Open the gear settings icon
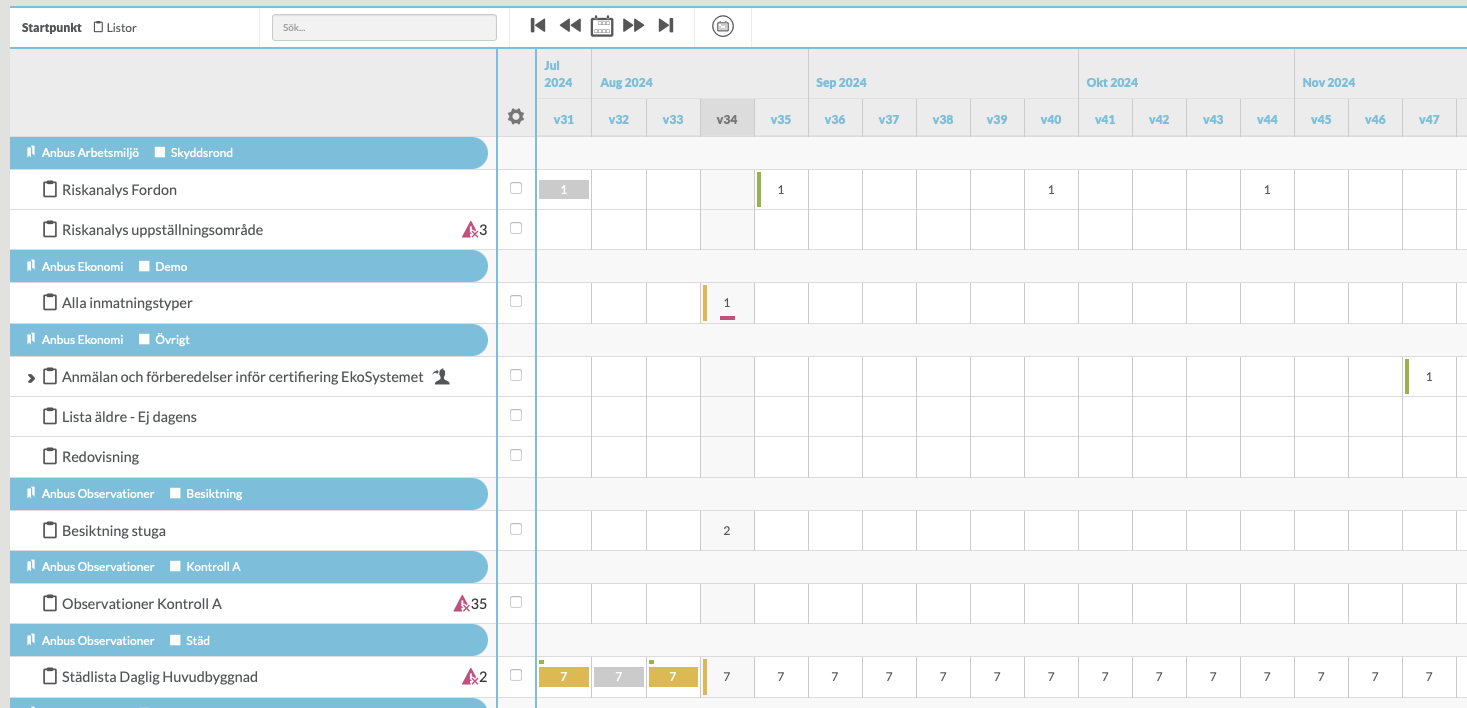 (516, 117)
